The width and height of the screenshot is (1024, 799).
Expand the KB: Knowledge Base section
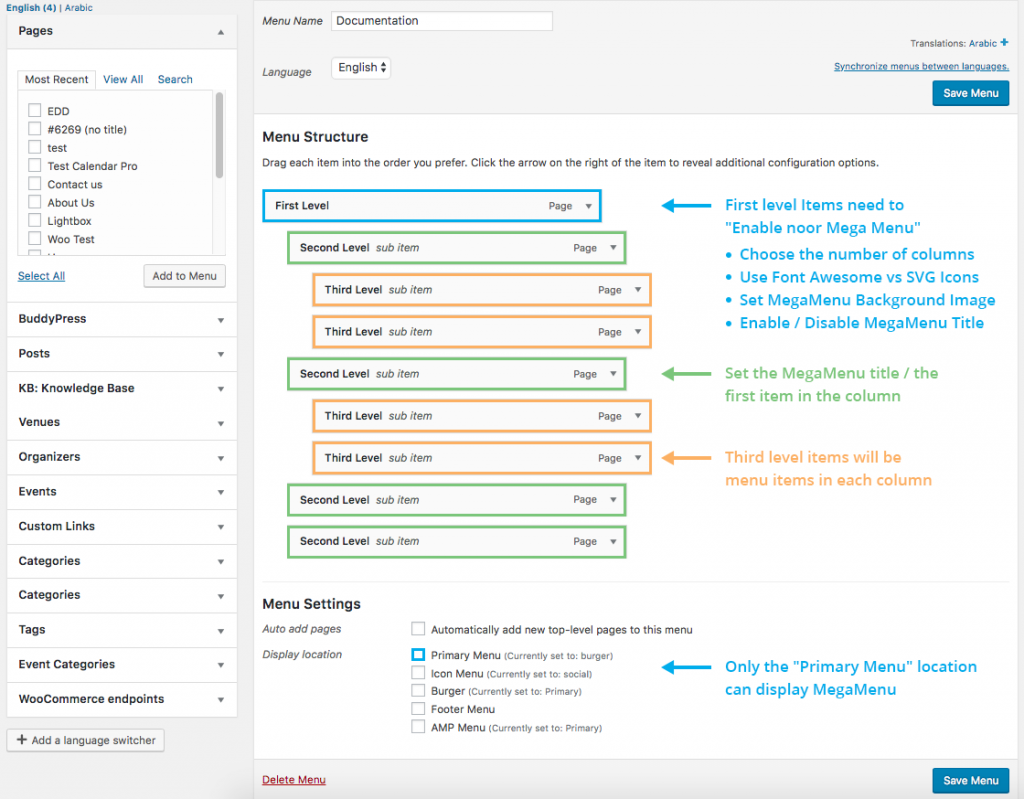[121, 388]
